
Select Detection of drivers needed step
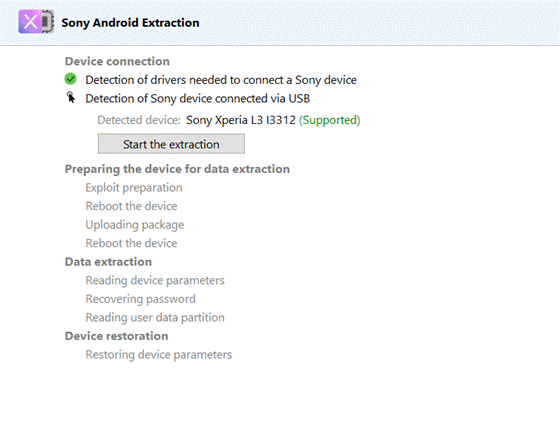click(221, 80)
